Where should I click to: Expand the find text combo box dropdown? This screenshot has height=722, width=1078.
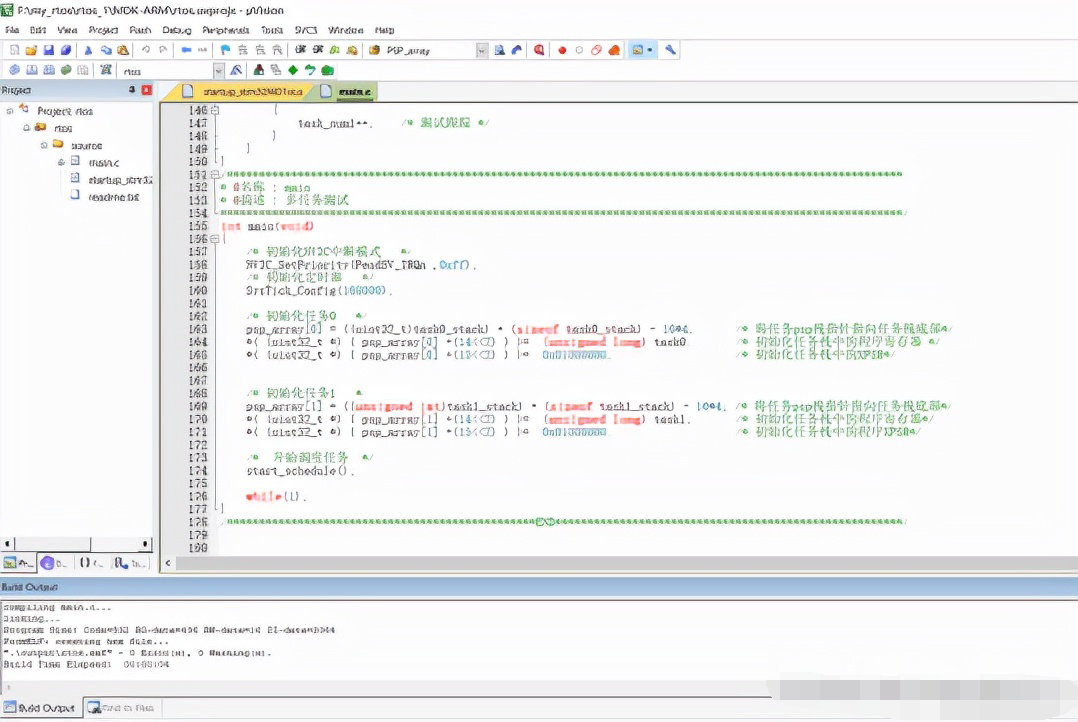(x=482, y=50)
